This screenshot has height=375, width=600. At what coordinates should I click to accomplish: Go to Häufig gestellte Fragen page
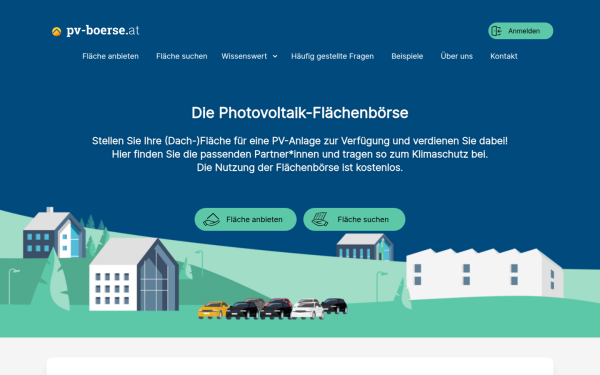tap(333, 56)
